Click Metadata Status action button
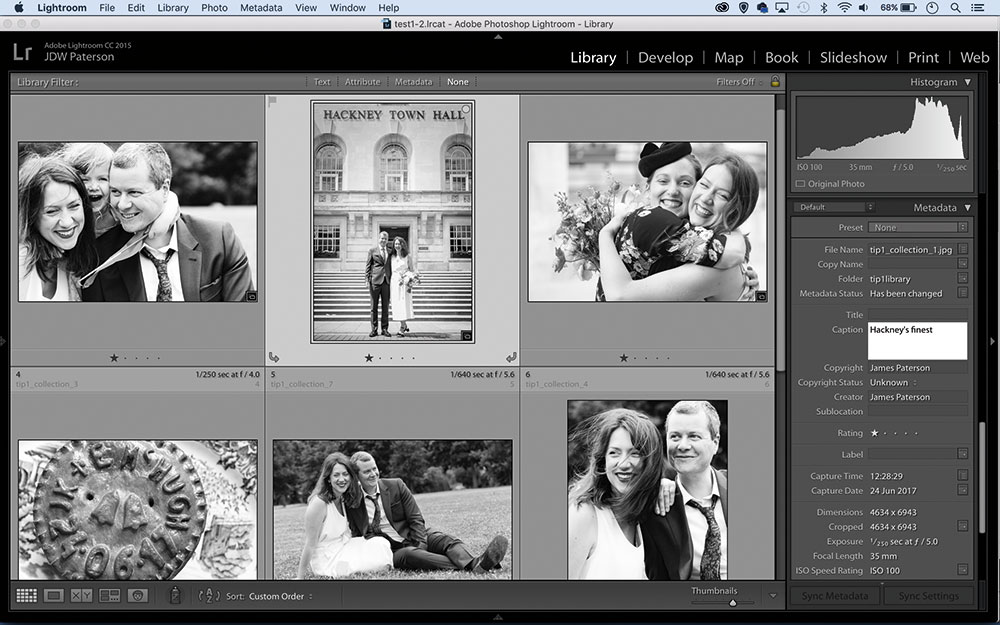Viewport: 1000px width, 625px height. coord(962,293)
